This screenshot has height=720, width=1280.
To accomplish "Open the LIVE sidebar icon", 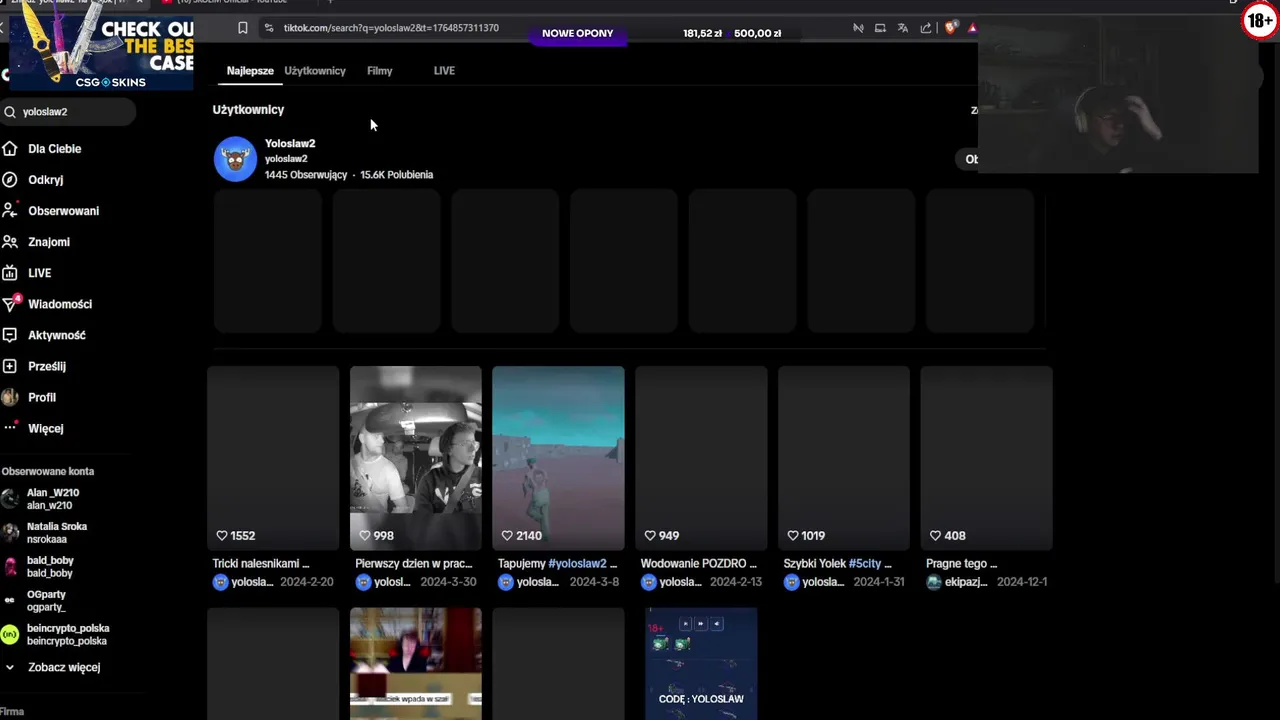I will tap(10, 273).
